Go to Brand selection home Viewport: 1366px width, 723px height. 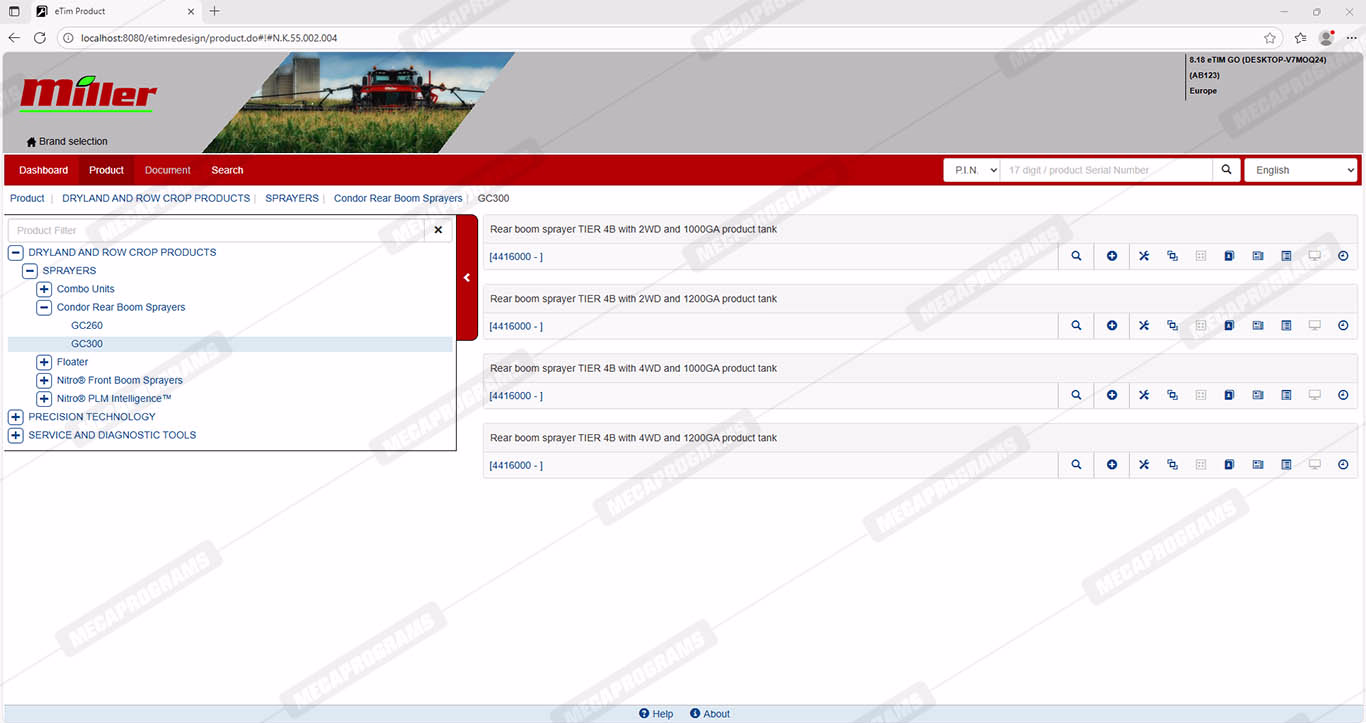(67, 141)
